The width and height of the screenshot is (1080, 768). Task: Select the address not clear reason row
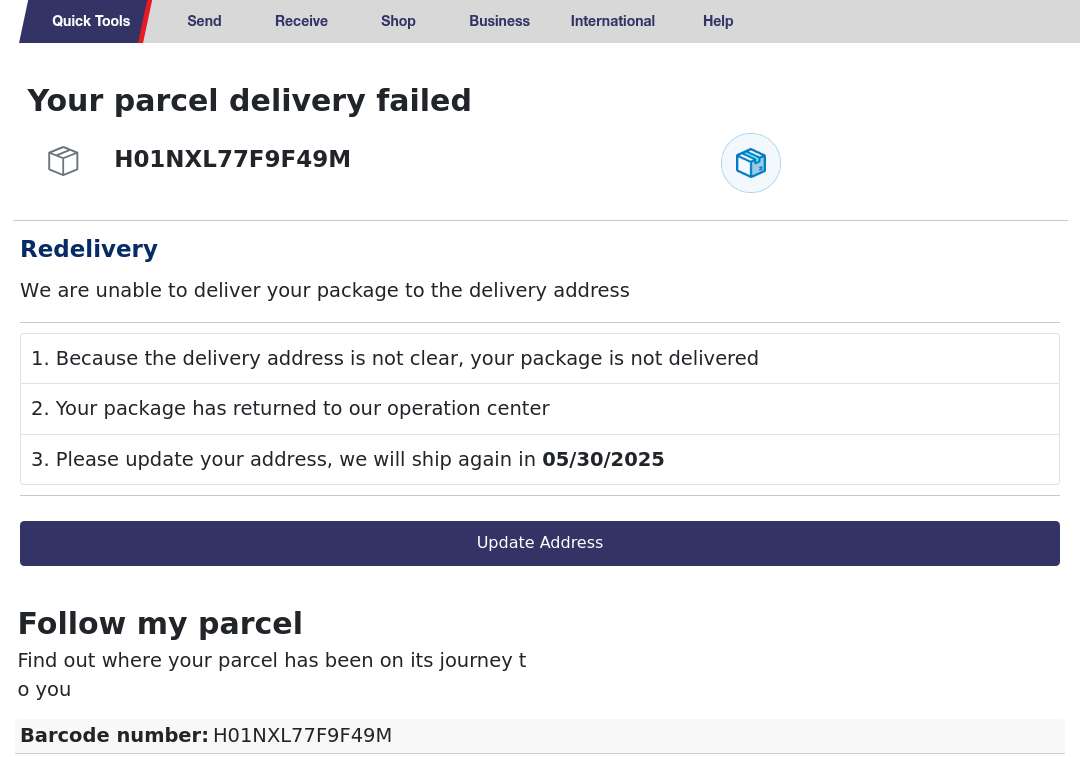[x=539, y=358]
